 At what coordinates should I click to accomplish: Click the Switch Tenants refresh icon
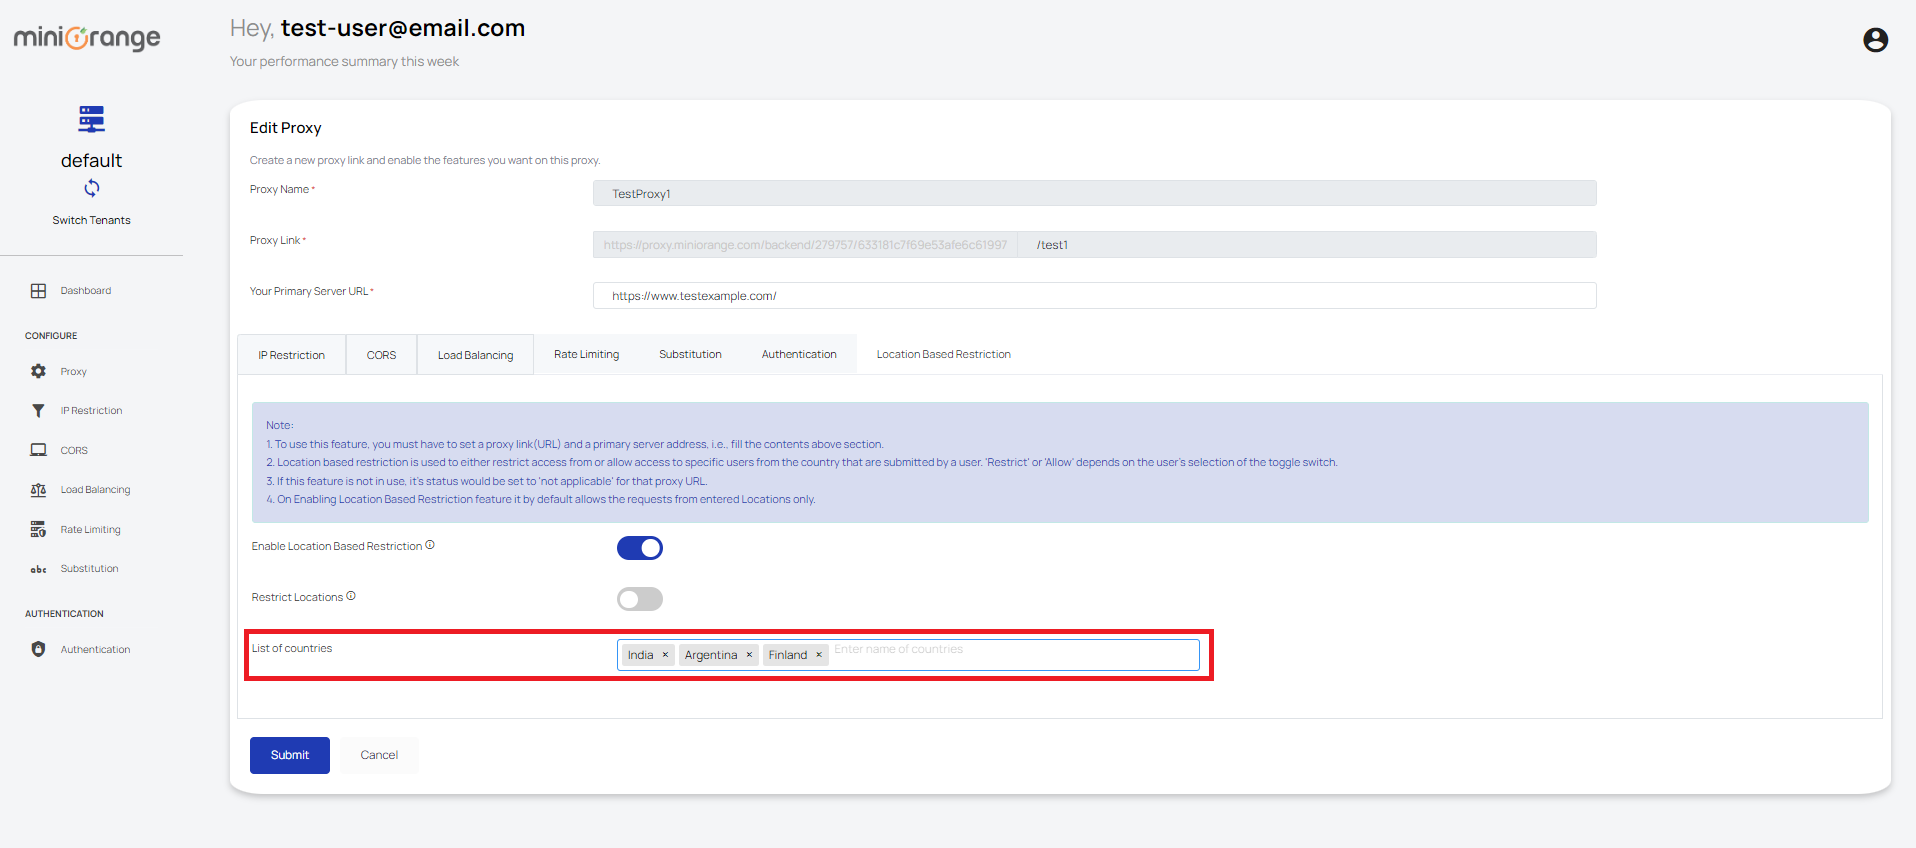(91, 188)
